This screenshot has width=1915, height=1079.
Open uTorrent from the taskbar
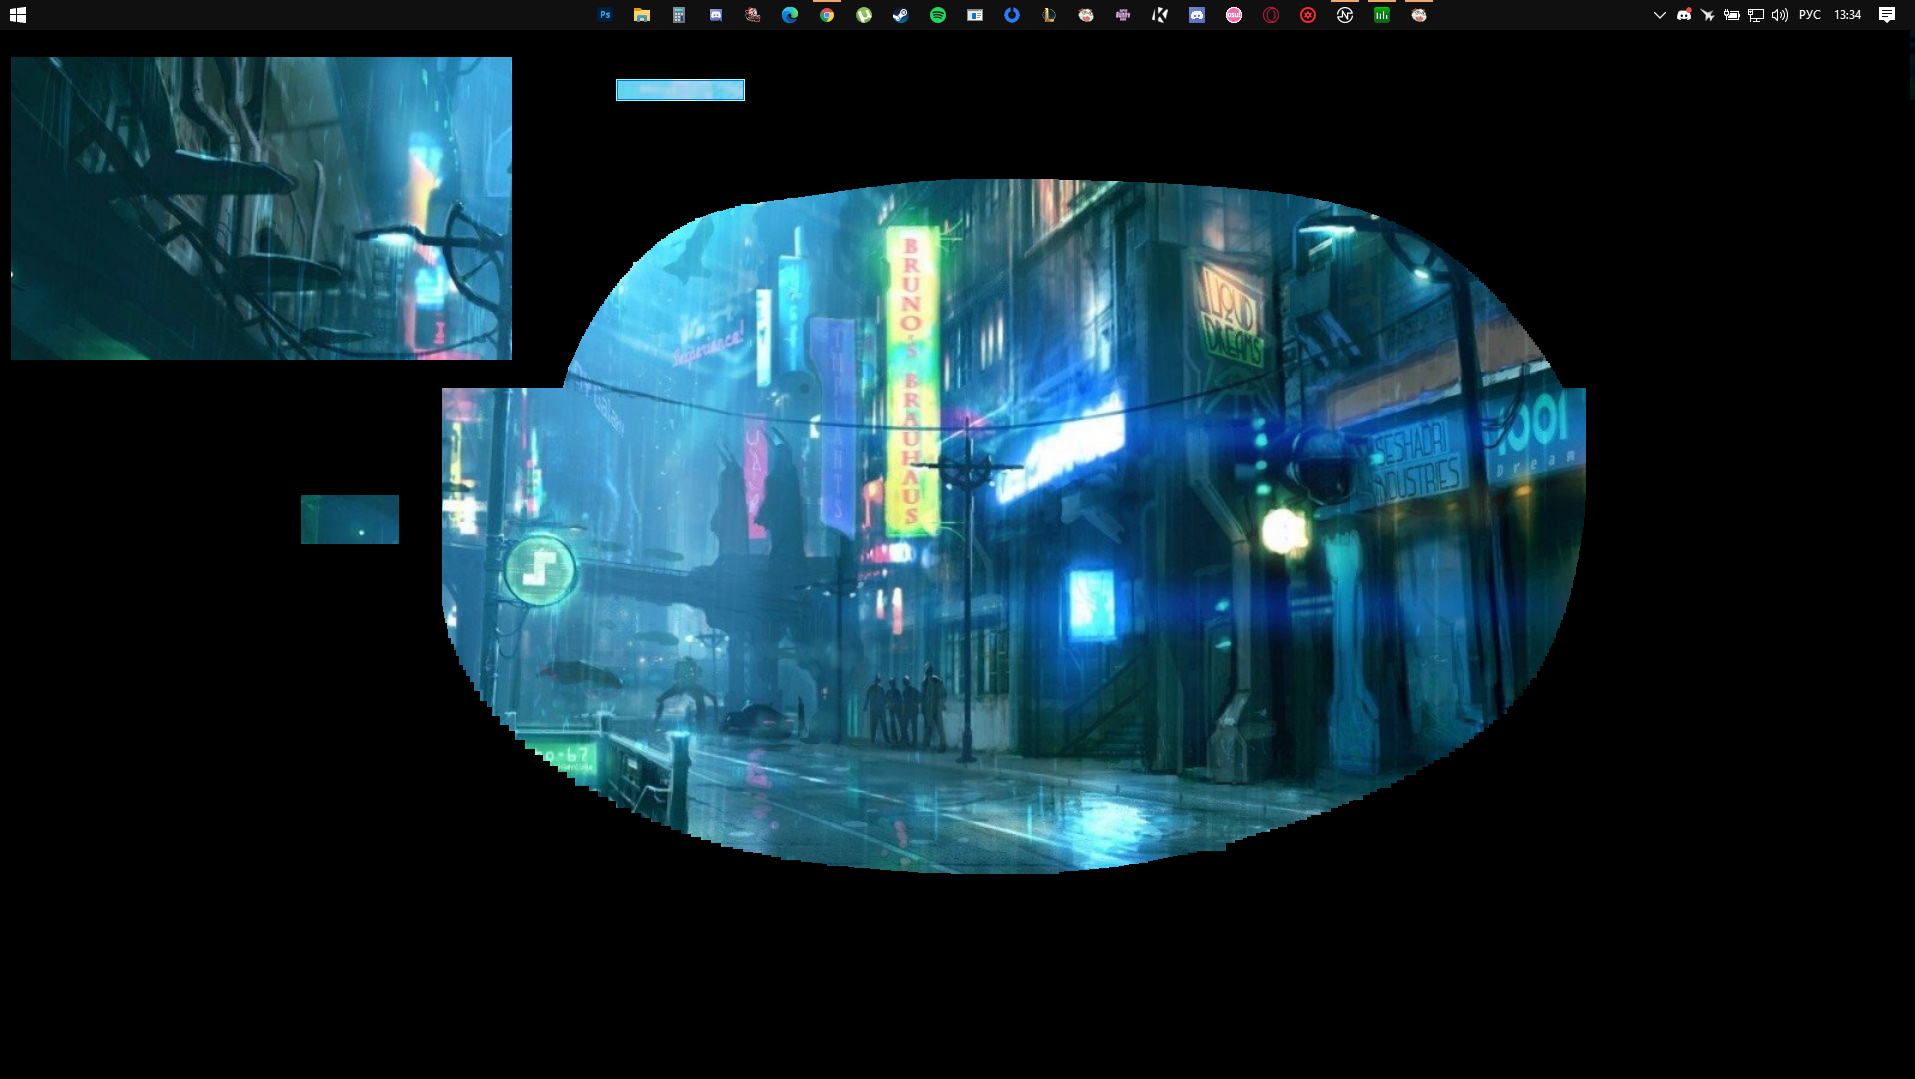[x=864, y=15]
